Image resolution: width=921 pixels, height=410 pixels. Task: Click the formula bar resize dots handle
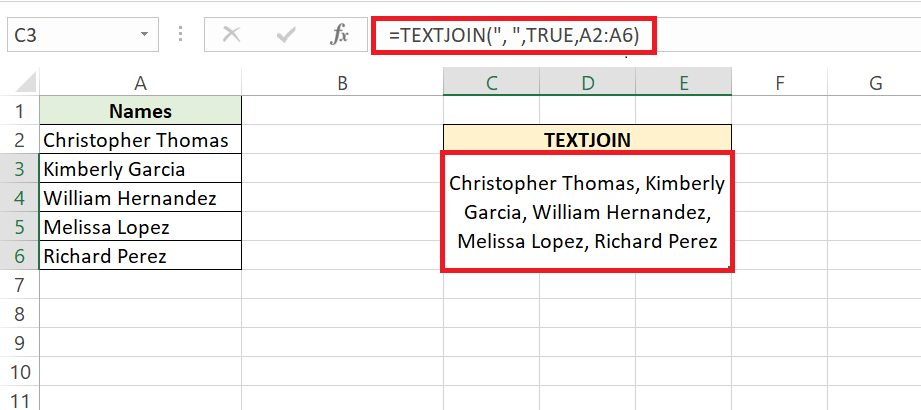pos(180,35)
